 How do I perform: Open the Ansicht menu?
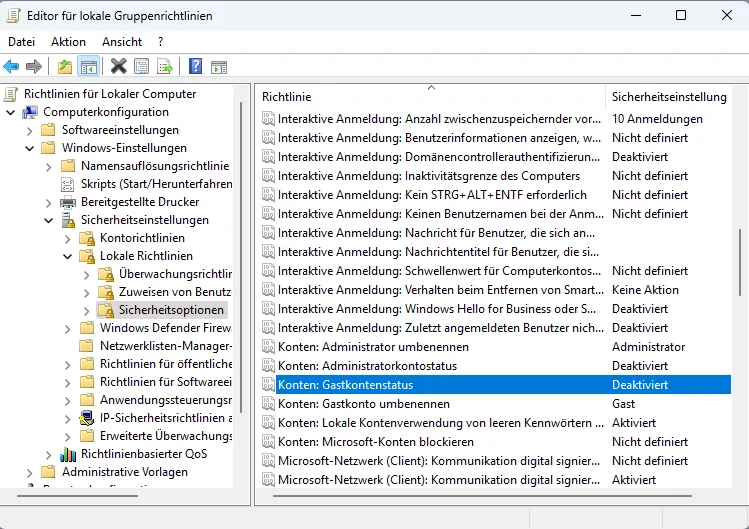[x=122, y=42]
